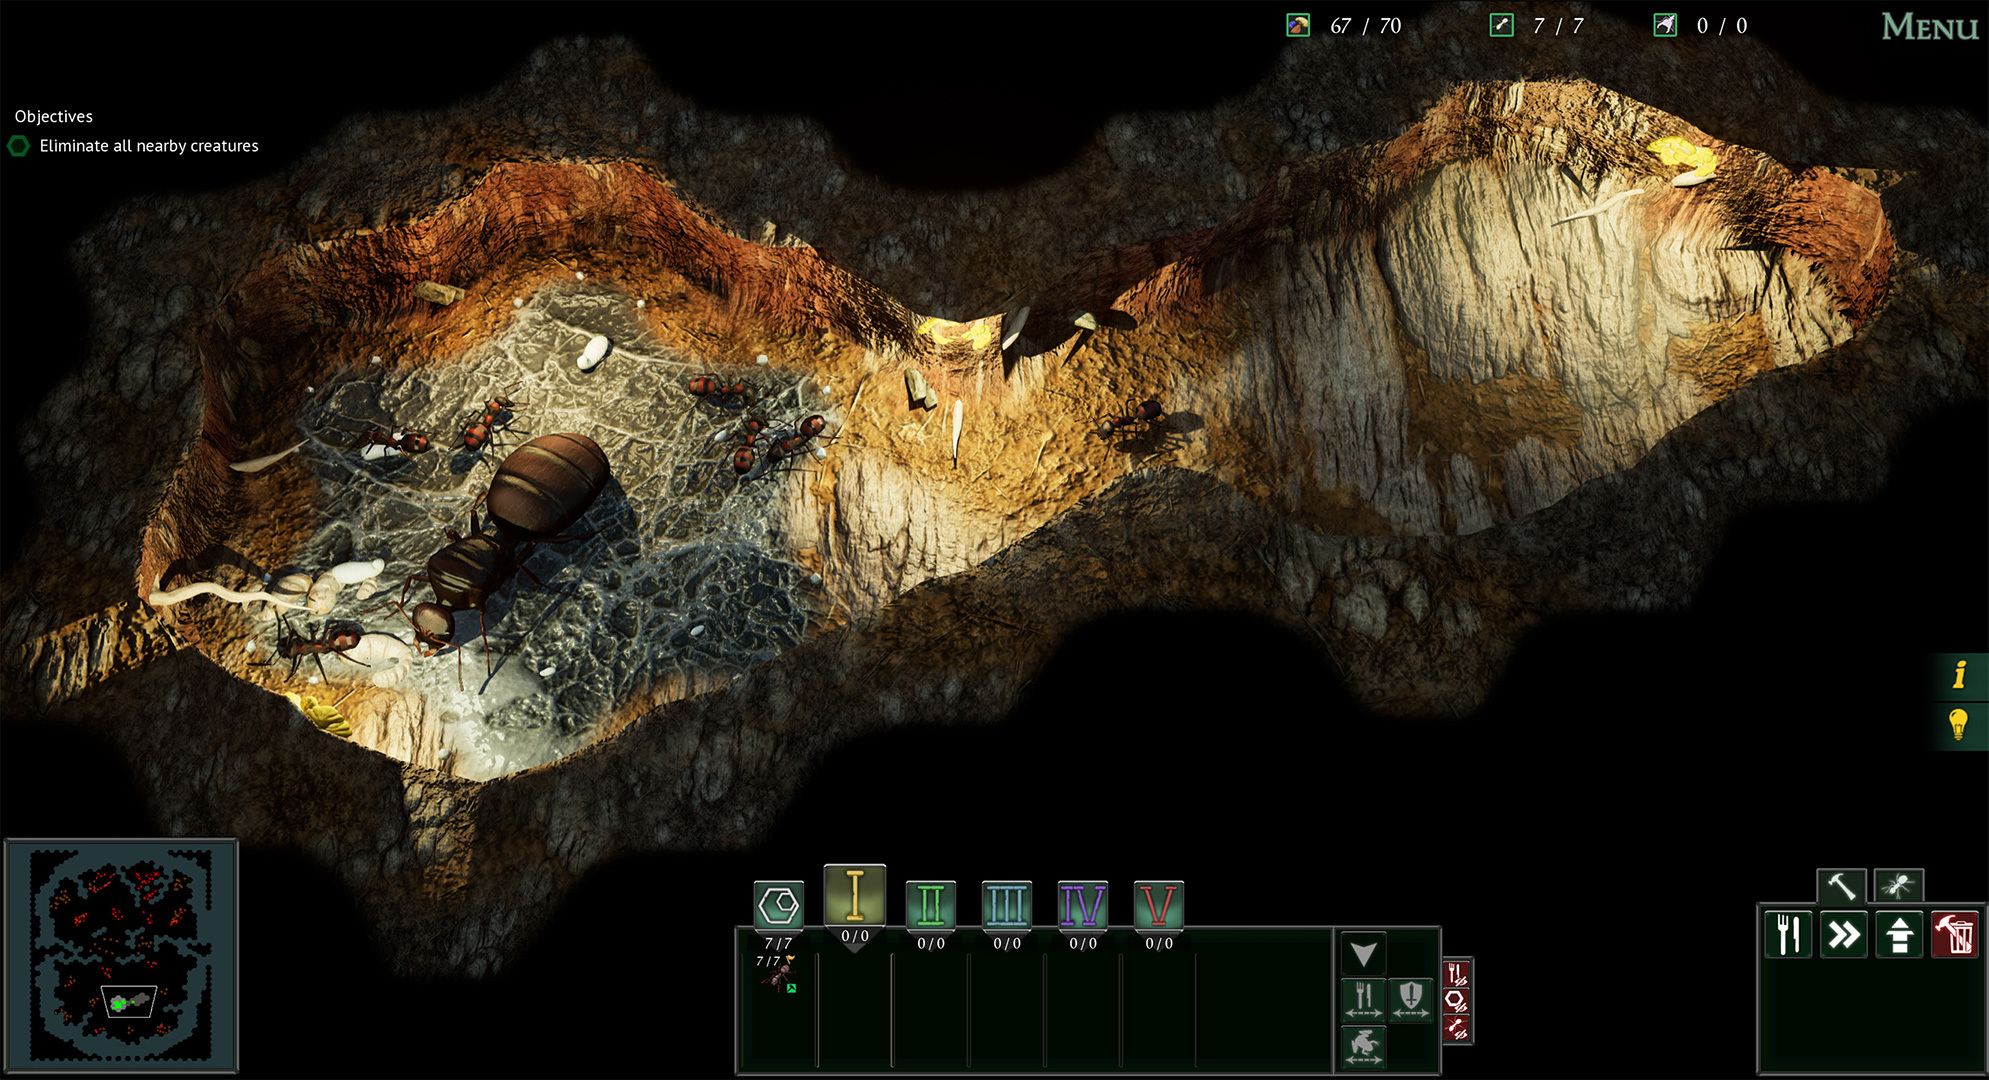Select the worker ant unit in the nest group

pos(778,975)
